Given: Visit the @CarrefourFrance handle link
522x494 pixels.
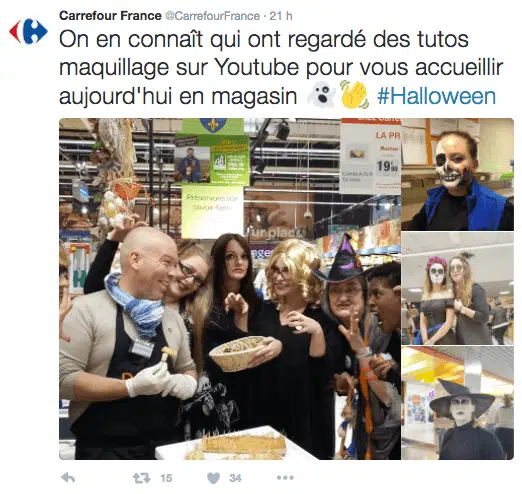Looking at the screenshot, I should coord(213,16).
